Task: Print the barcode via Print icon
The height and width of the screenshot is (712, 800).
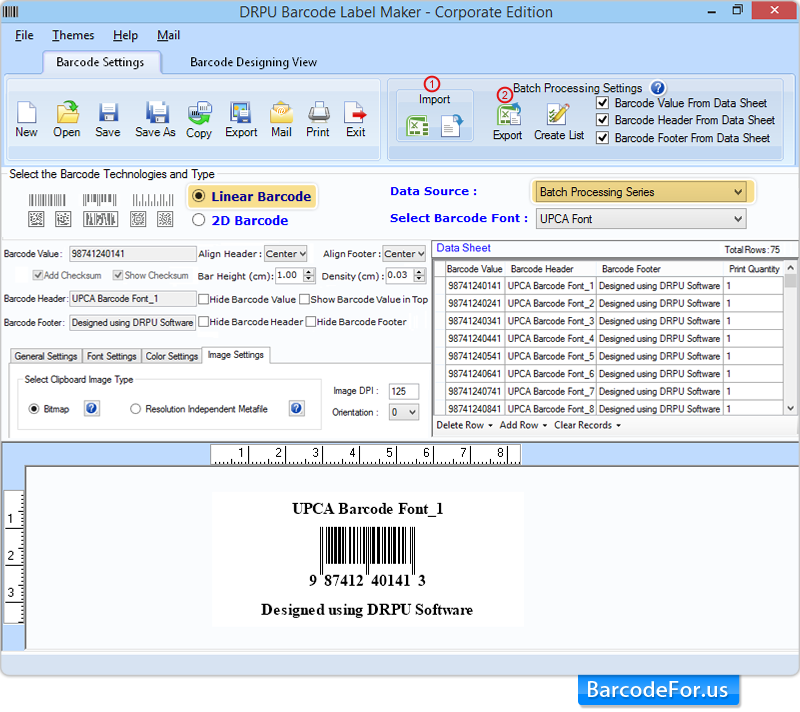Action: [x=318, y=112]
